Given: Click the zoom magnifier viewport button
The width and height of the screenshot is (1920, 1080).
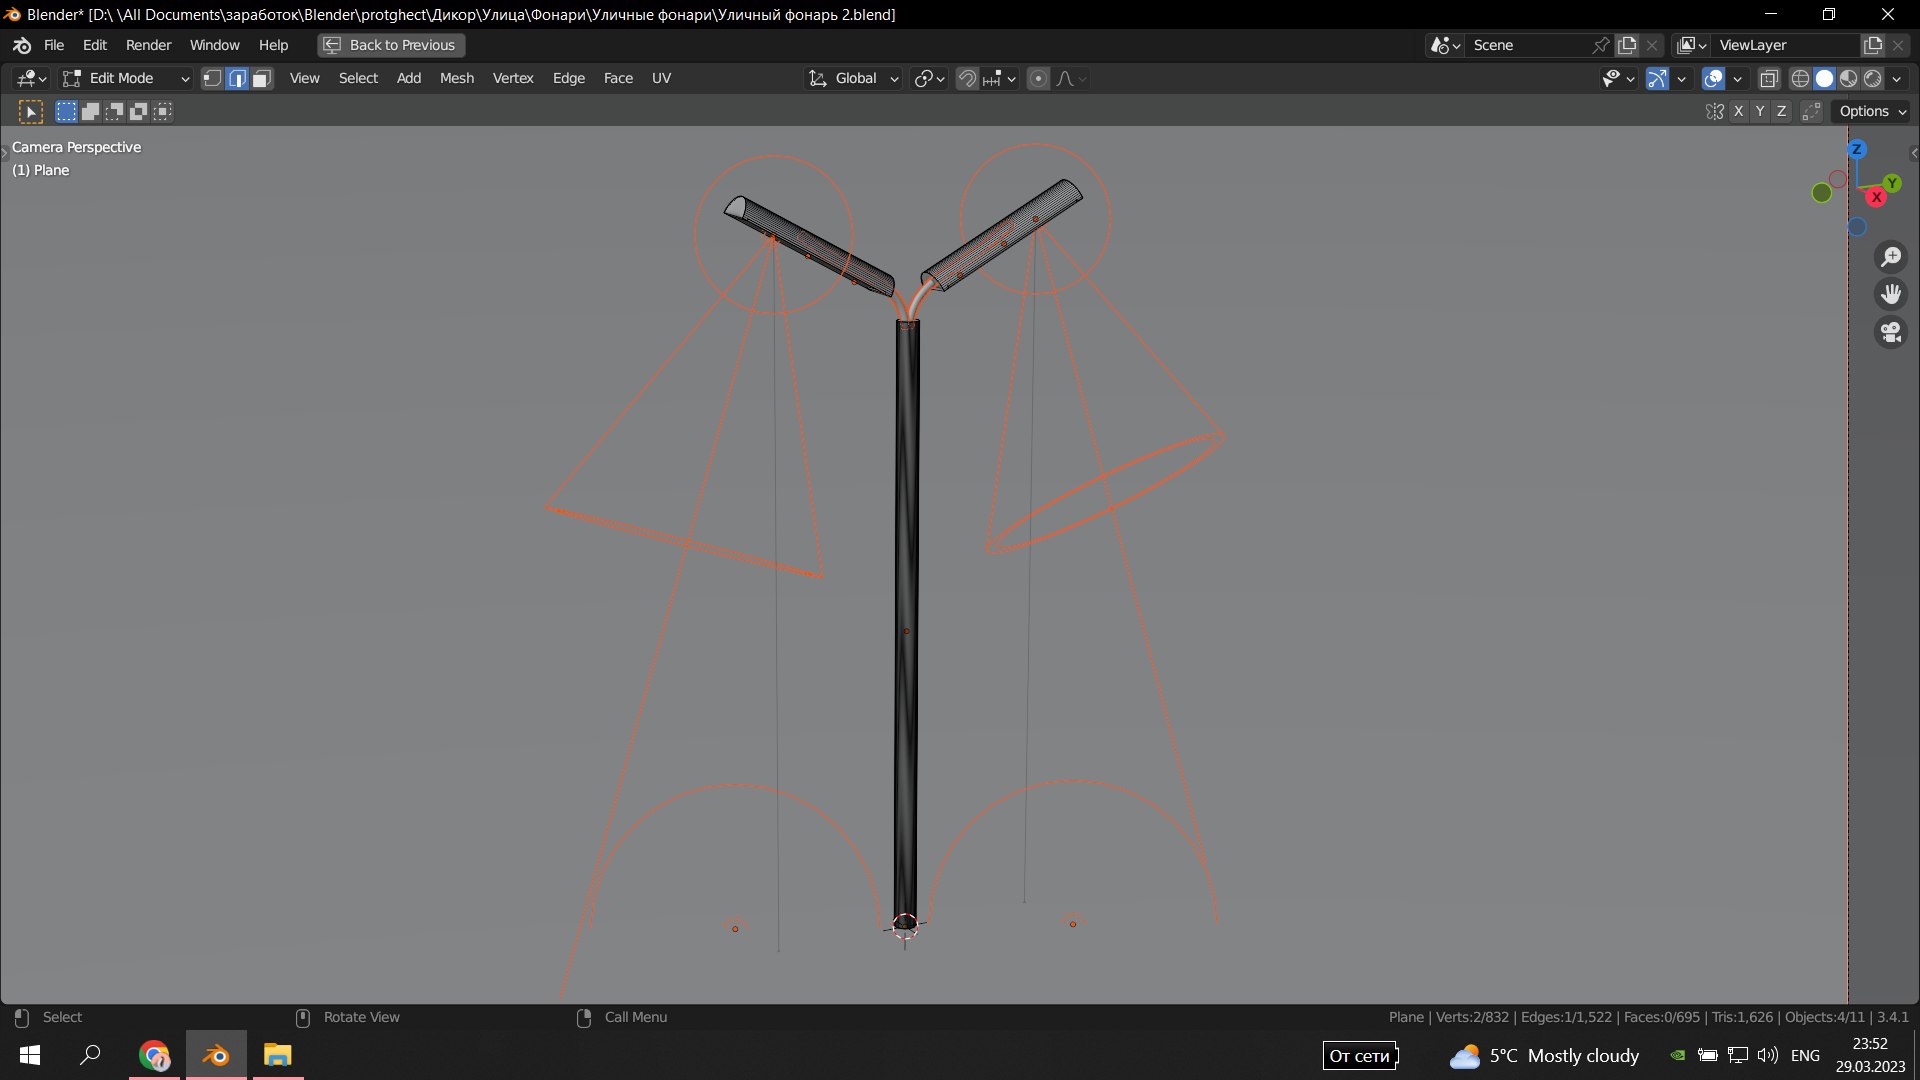Looking at the screenshot, I should (x=1890, y=257).
